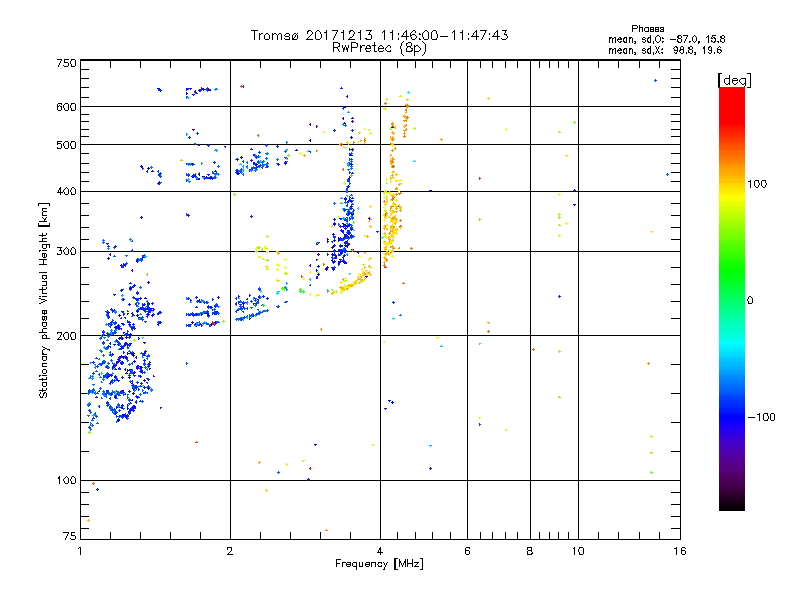Click the x-axis '8' tick label
800x600 pixels.
pos(530,551)
